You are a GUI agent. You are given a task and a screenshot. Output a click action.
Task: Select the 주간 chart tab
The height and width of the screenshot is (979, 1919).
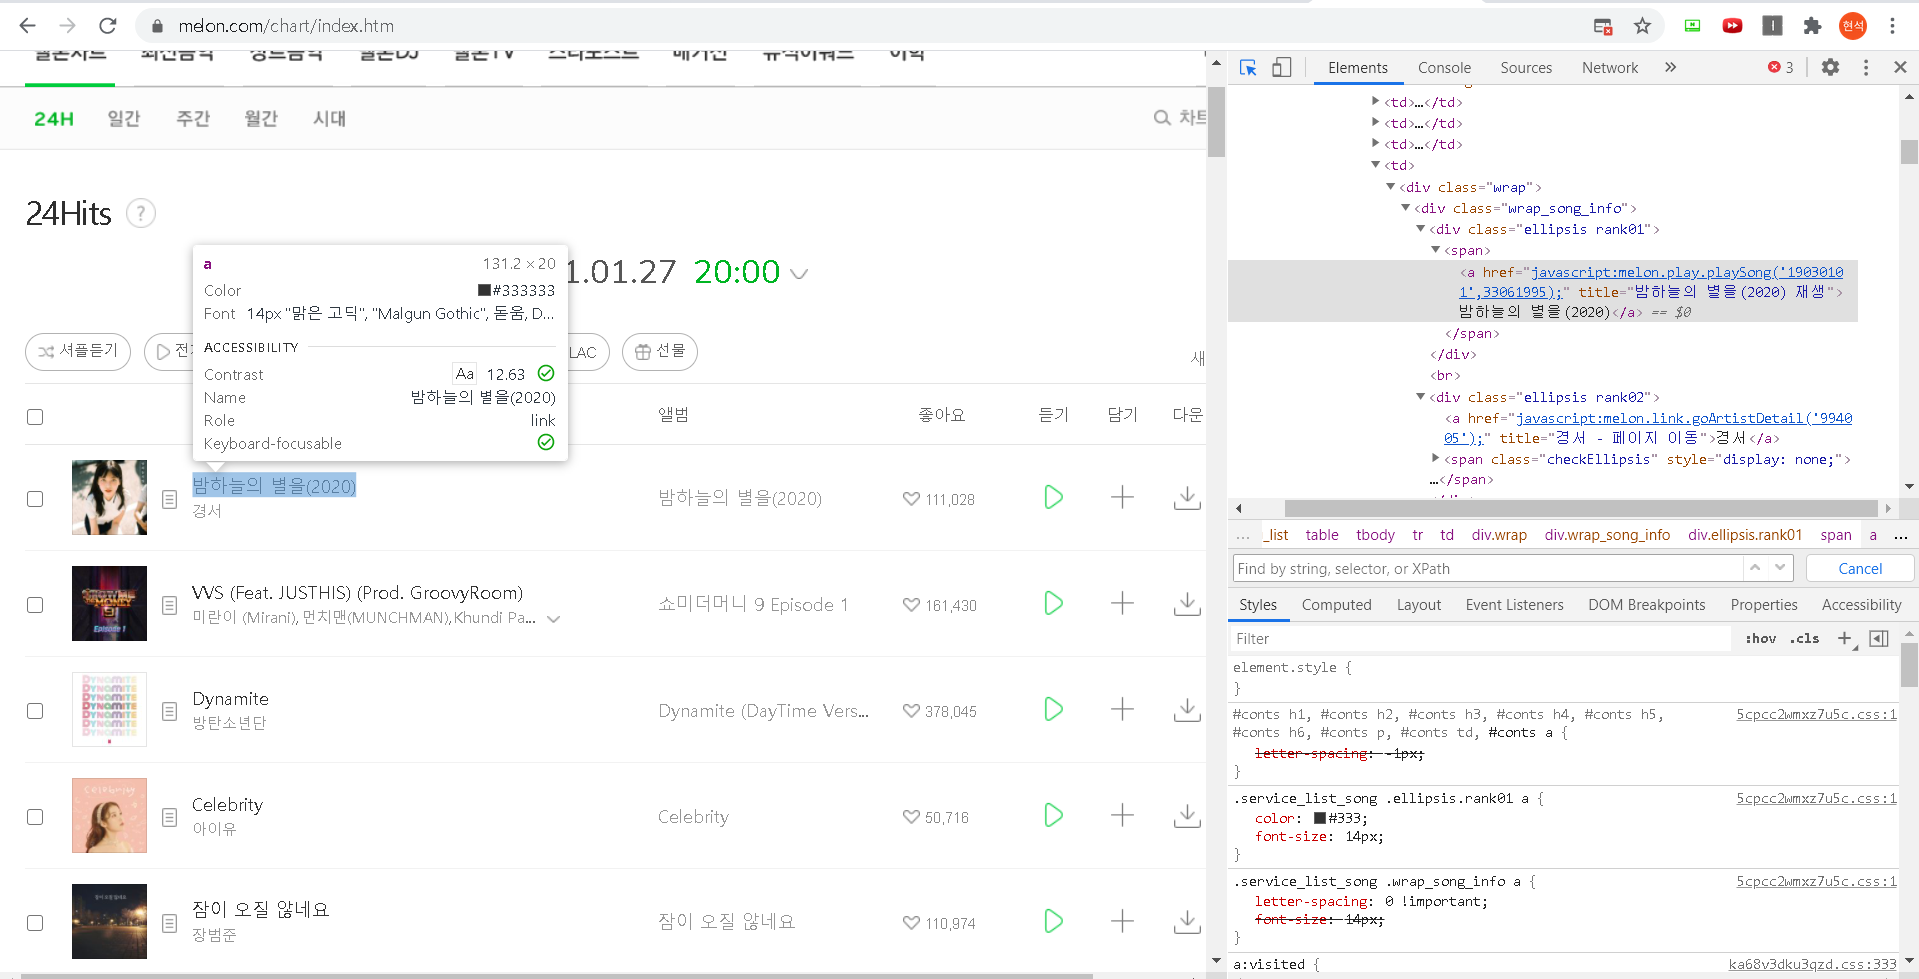pos(193,118)
